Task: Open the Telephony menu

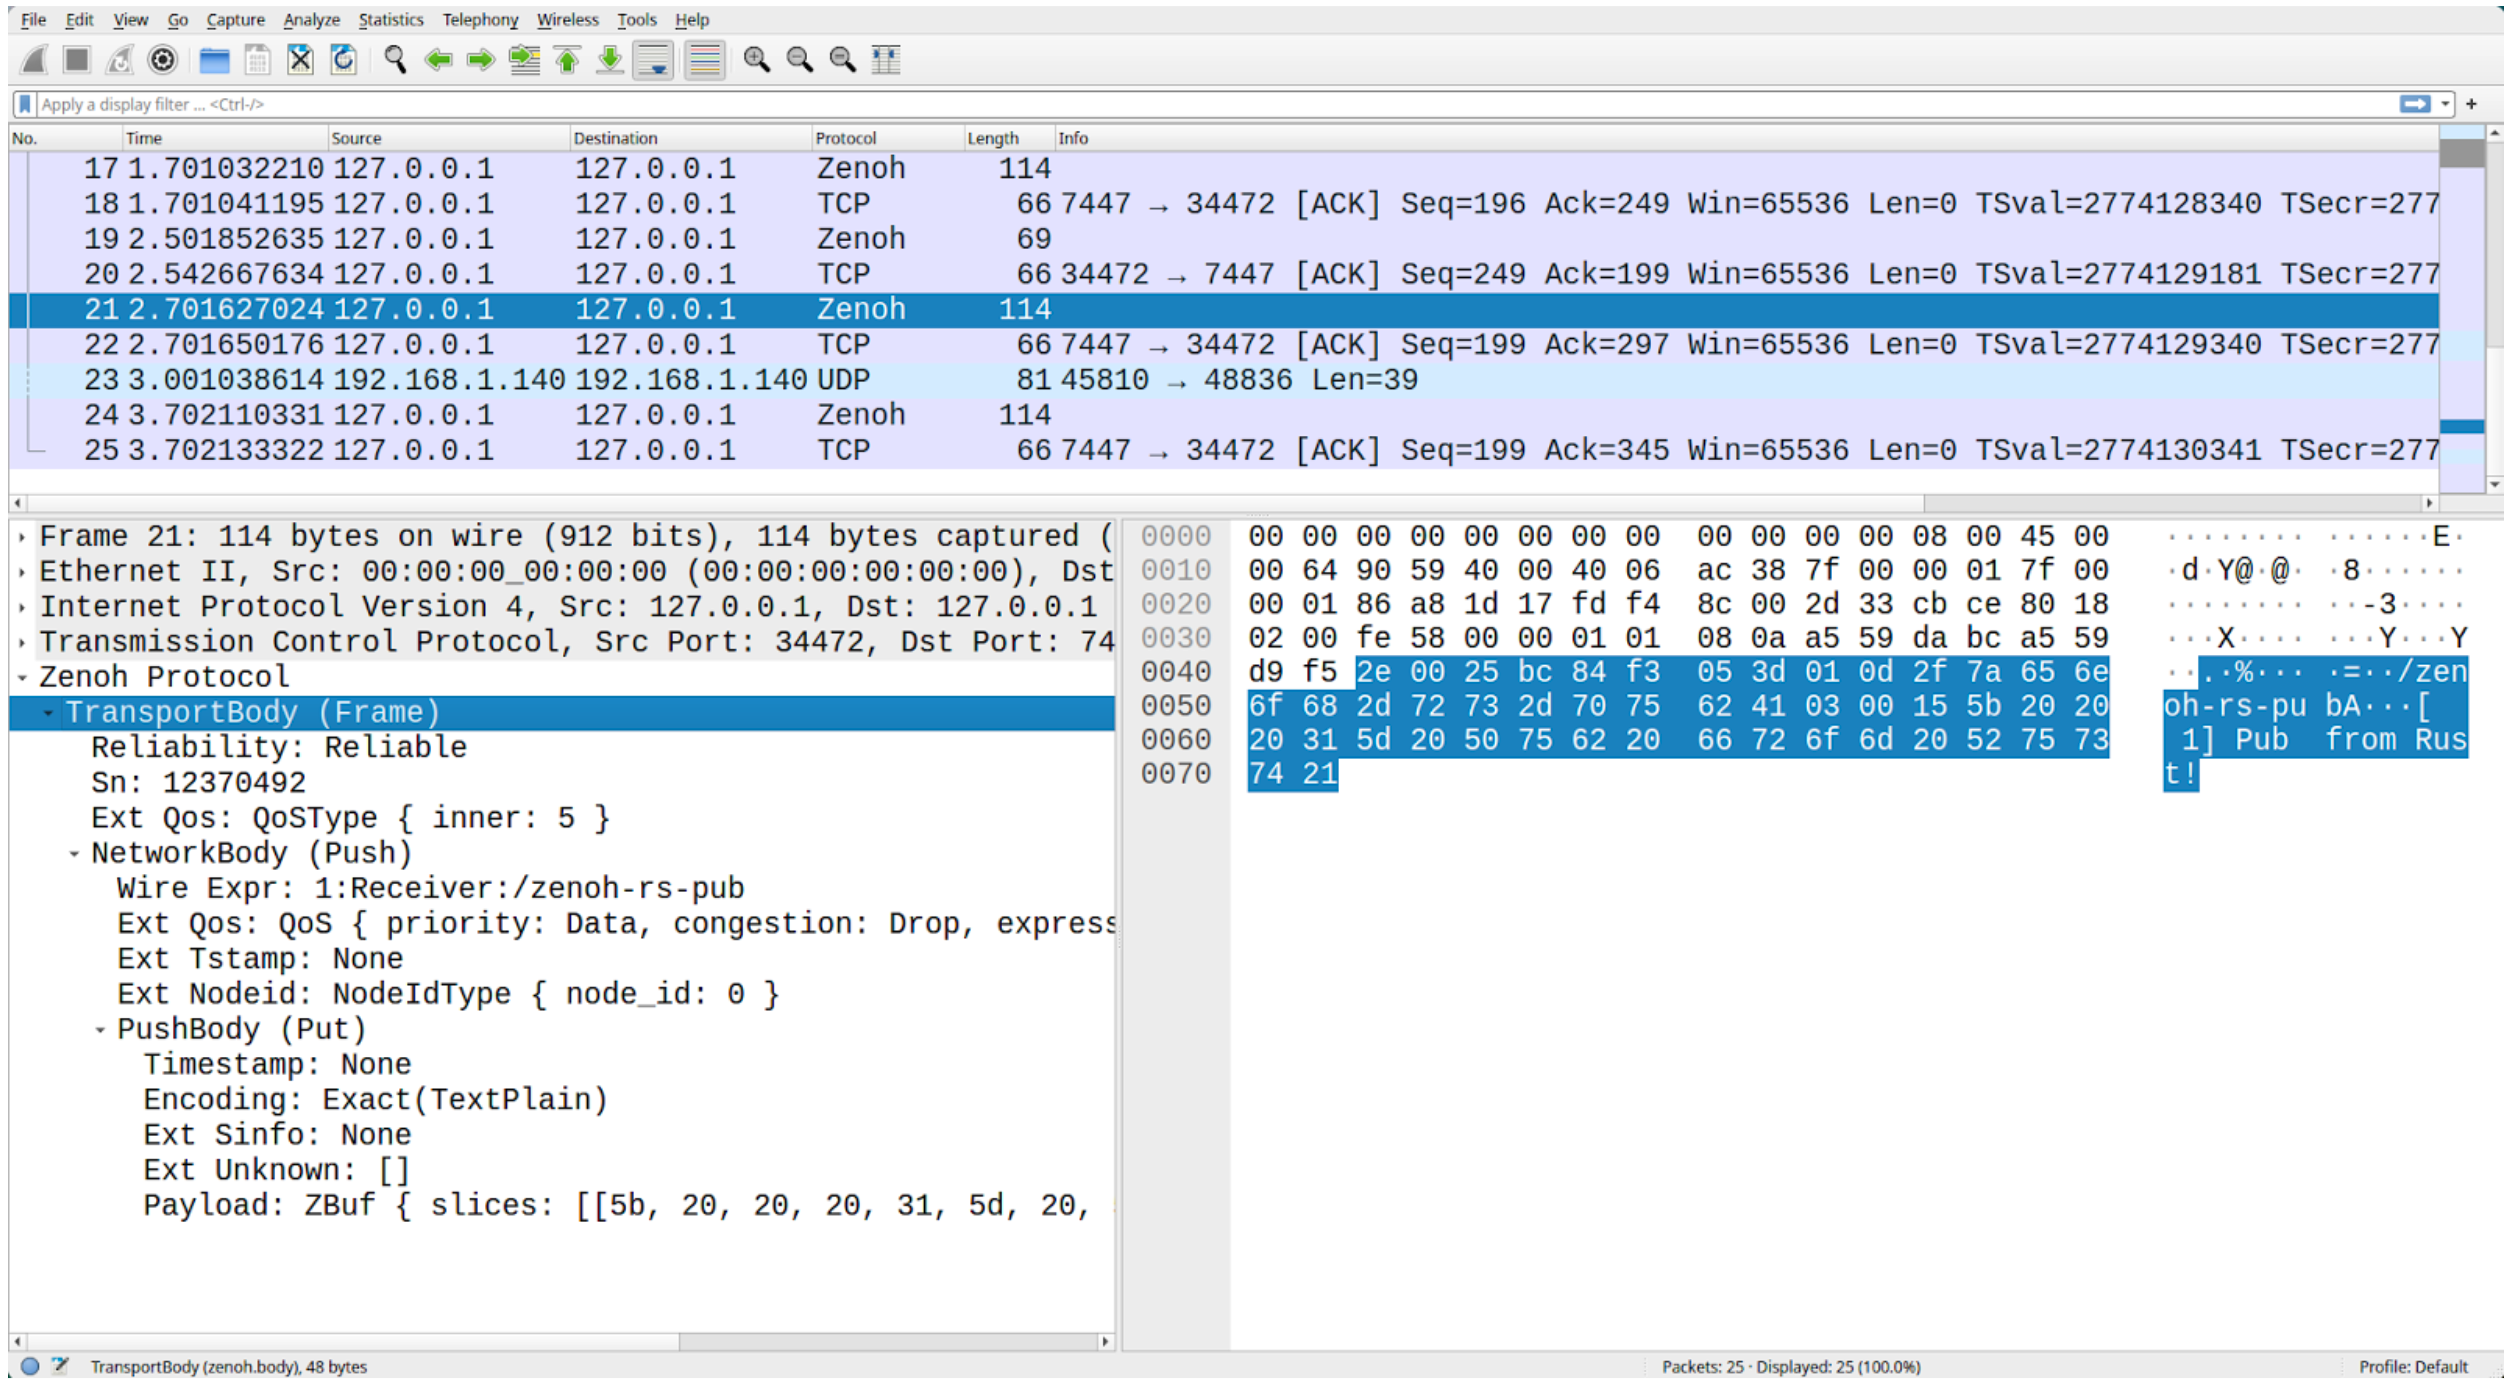Action: click(x=480, y=20)
